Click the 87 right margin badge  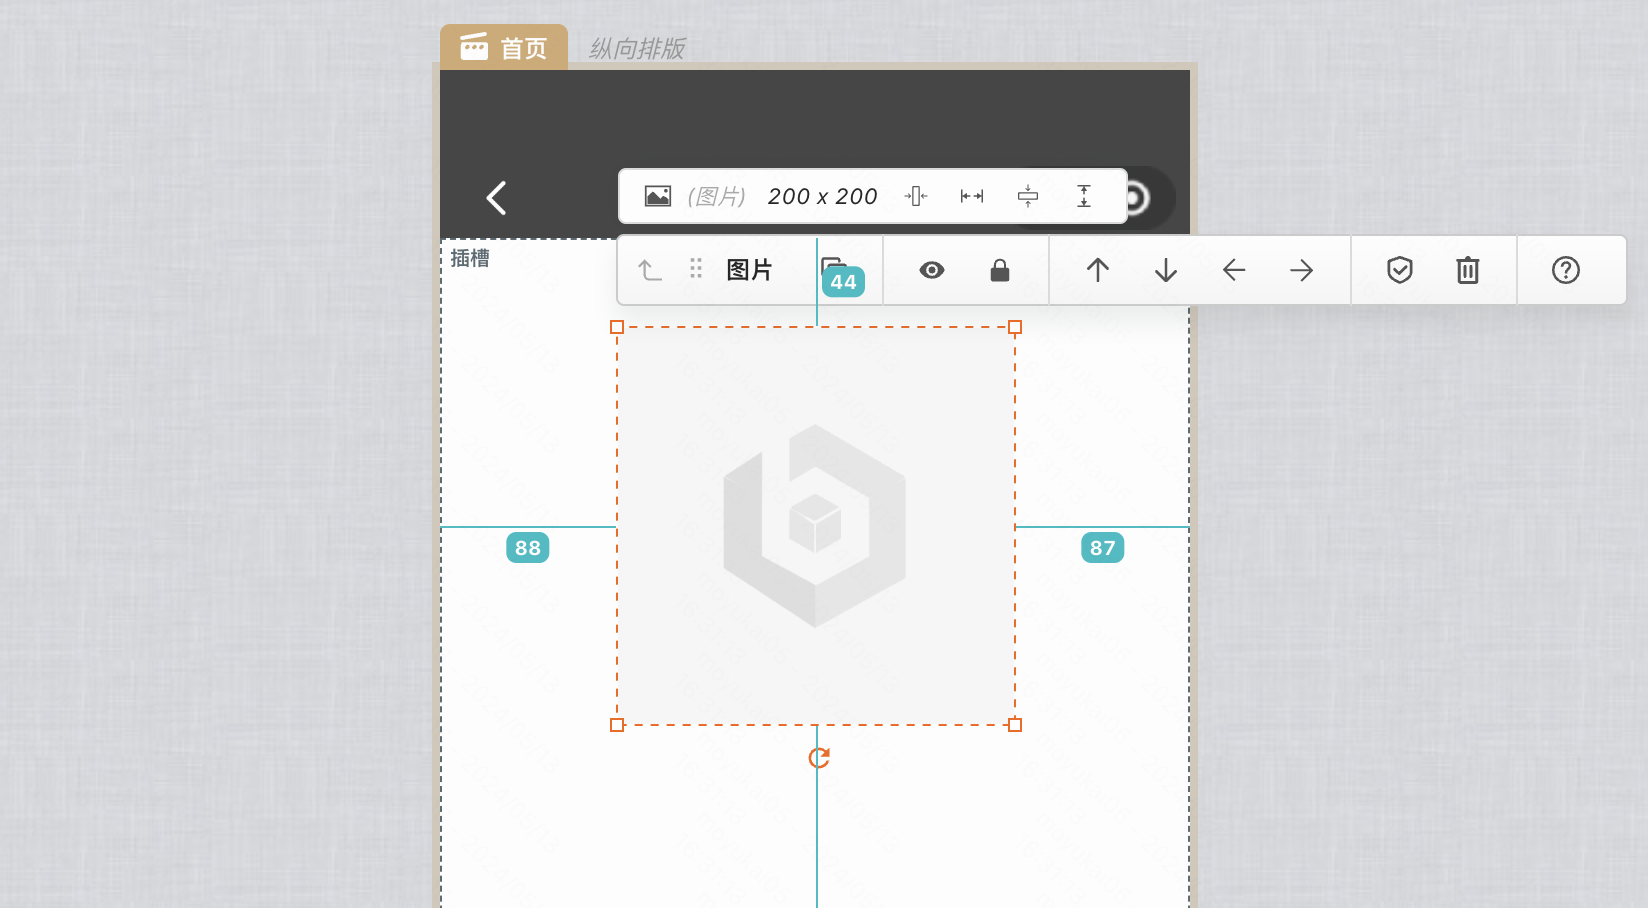tap(1103, 548)
